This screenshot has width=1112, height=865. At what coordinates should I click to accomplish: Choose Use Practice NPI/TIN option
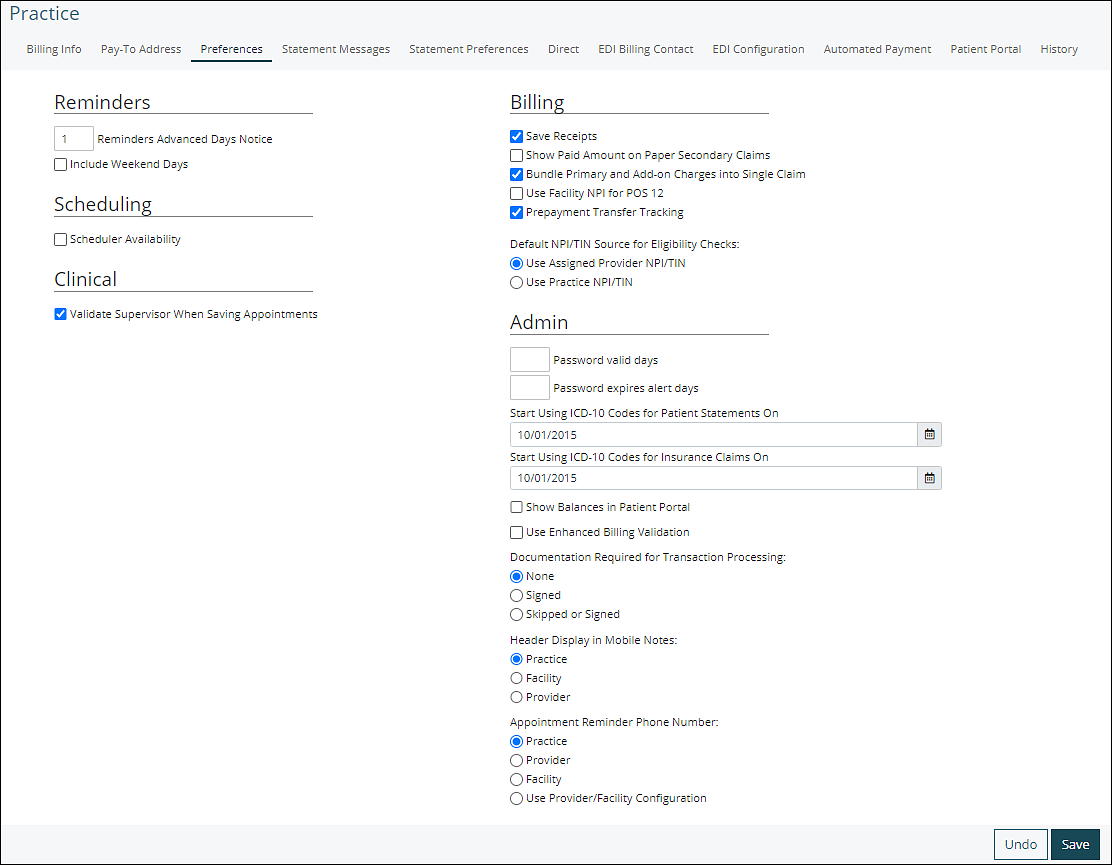[516, 283]
